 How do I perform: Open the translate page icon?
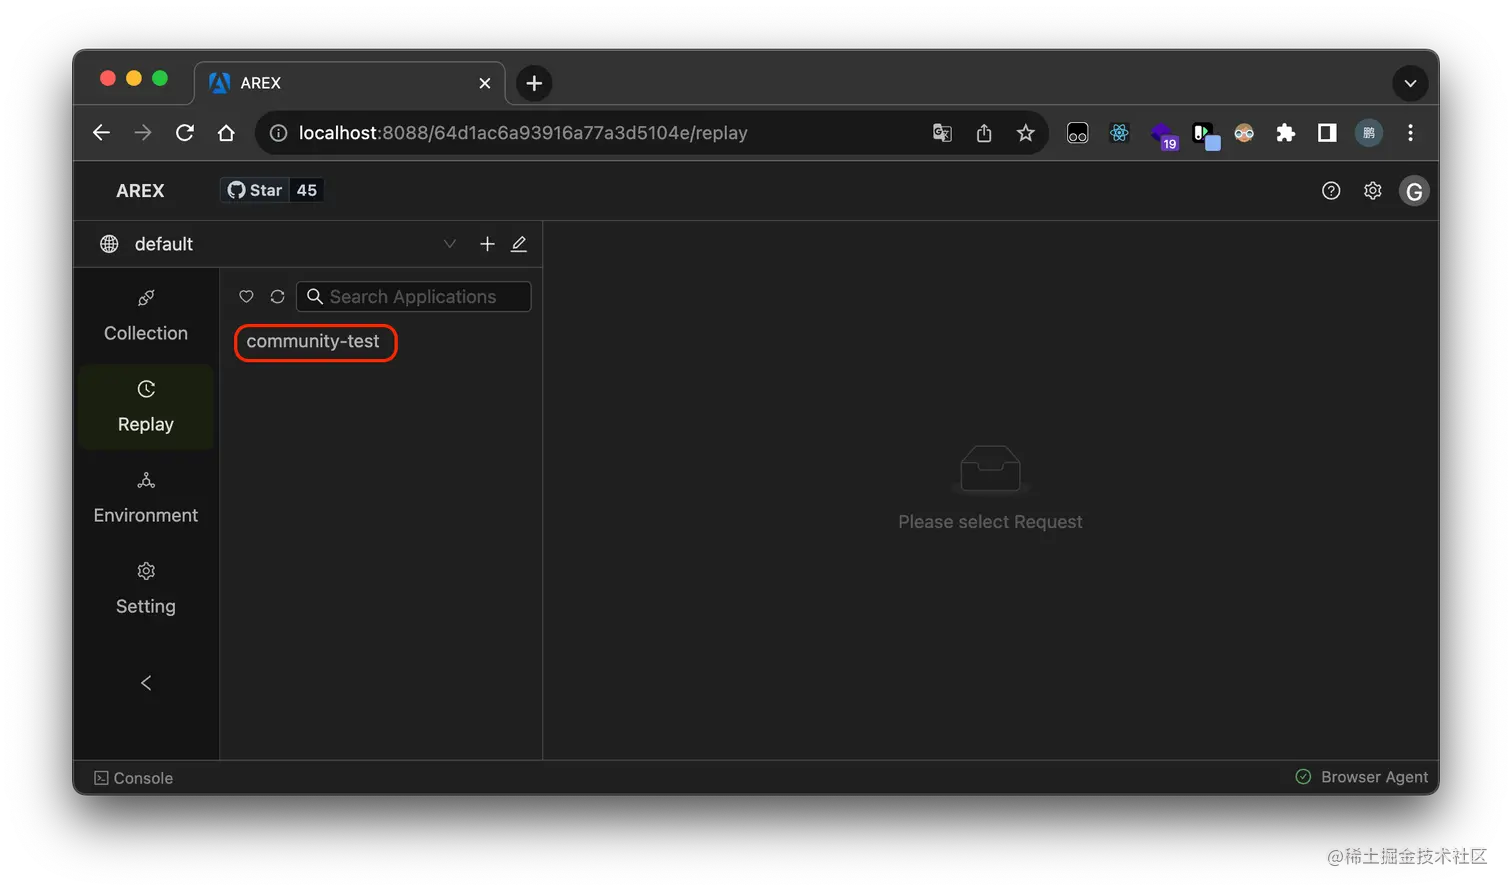coord(942,133)
